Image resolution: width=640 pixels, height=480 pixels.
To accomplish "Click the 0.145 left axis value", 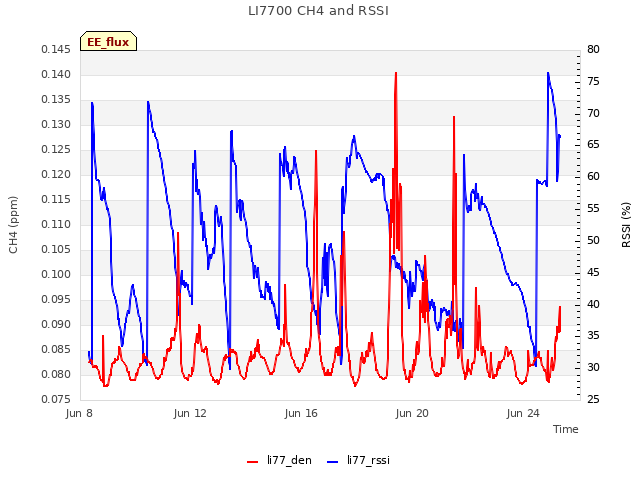I will pos(56,49).
